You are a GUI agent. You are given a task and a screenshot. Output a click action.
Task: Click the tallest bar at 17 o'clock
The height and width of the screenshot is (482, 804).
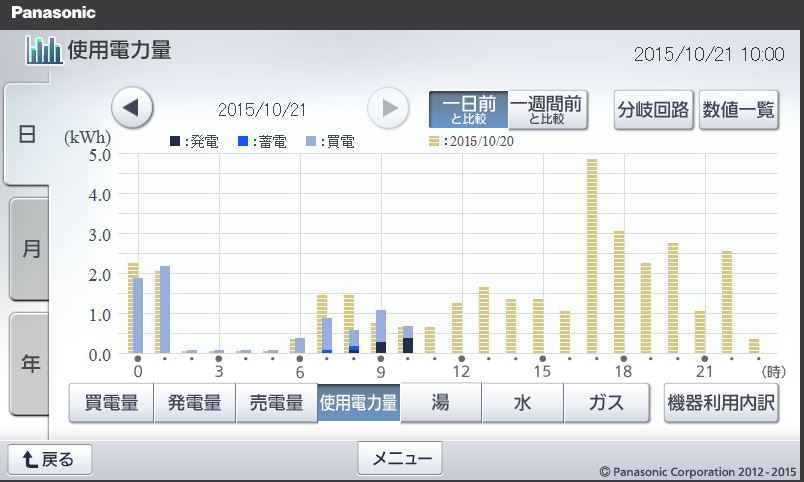click(x=592, y=256)
